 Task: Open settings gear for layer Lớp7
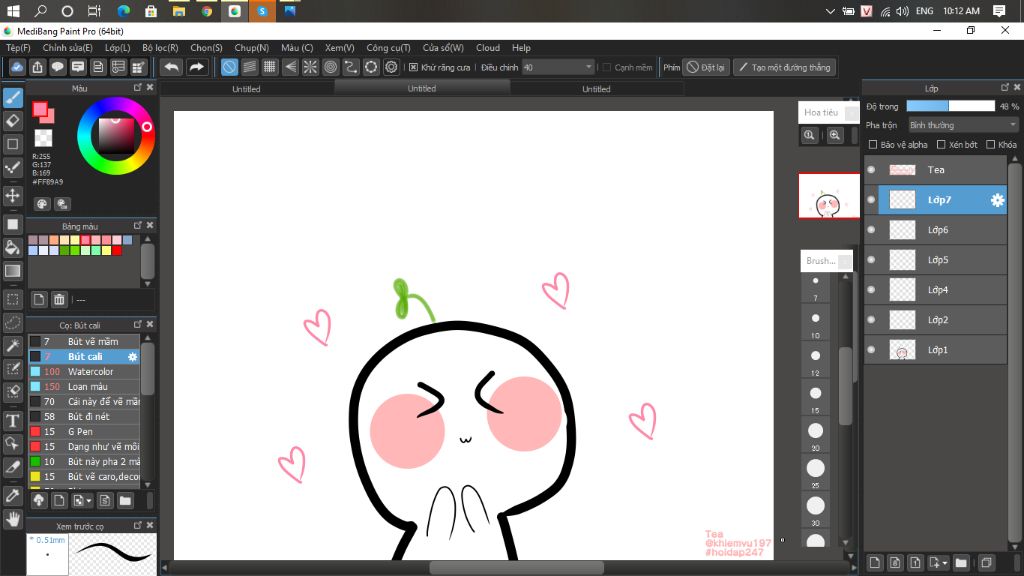pos(997,200)
